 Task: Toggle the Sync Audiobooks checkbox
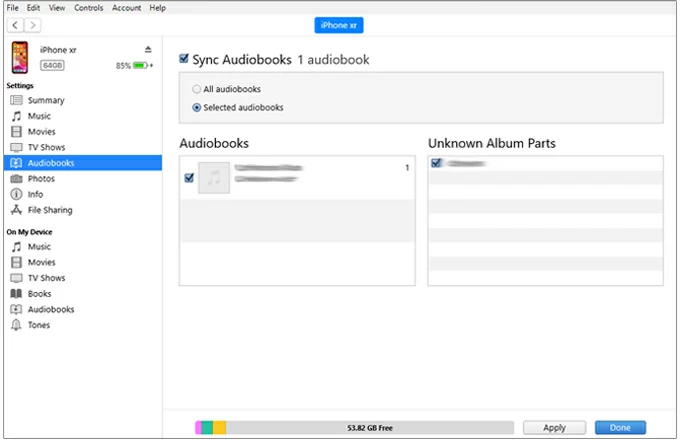183,59
